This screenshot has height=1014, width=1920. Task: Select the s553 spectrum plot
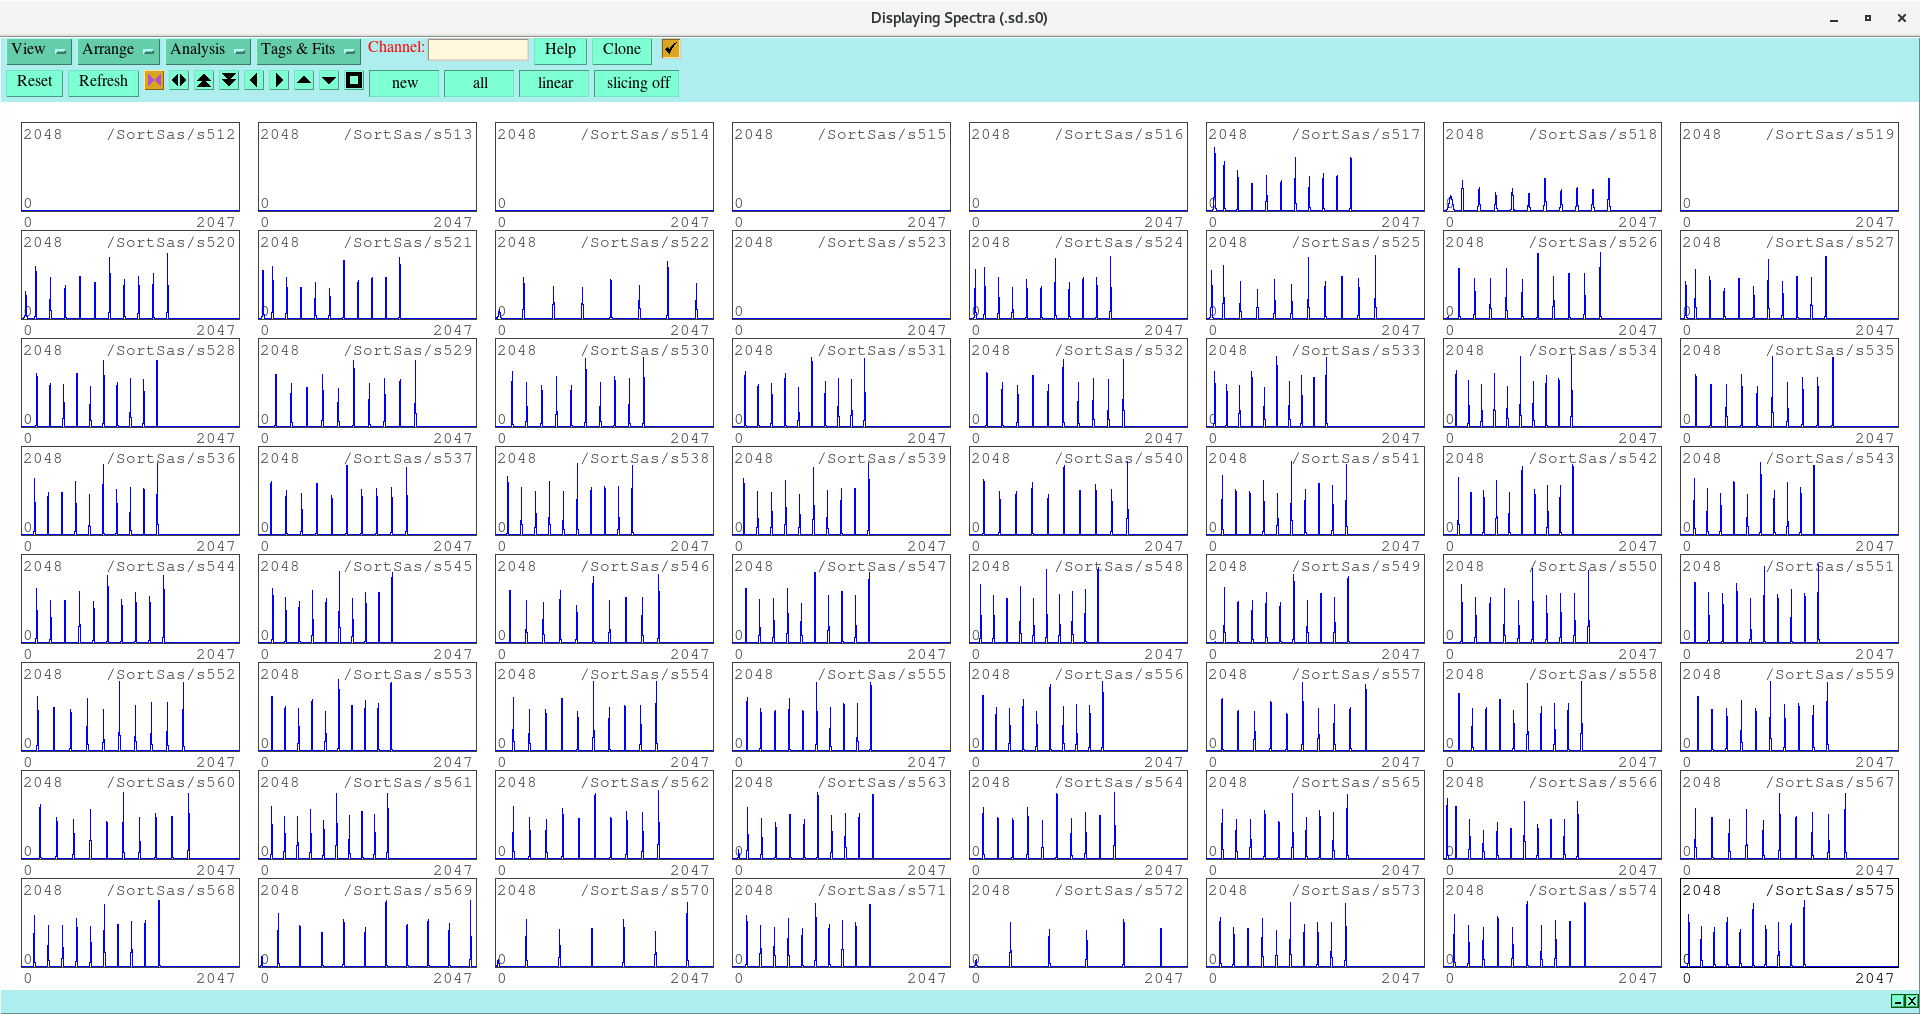pos(367,707)
